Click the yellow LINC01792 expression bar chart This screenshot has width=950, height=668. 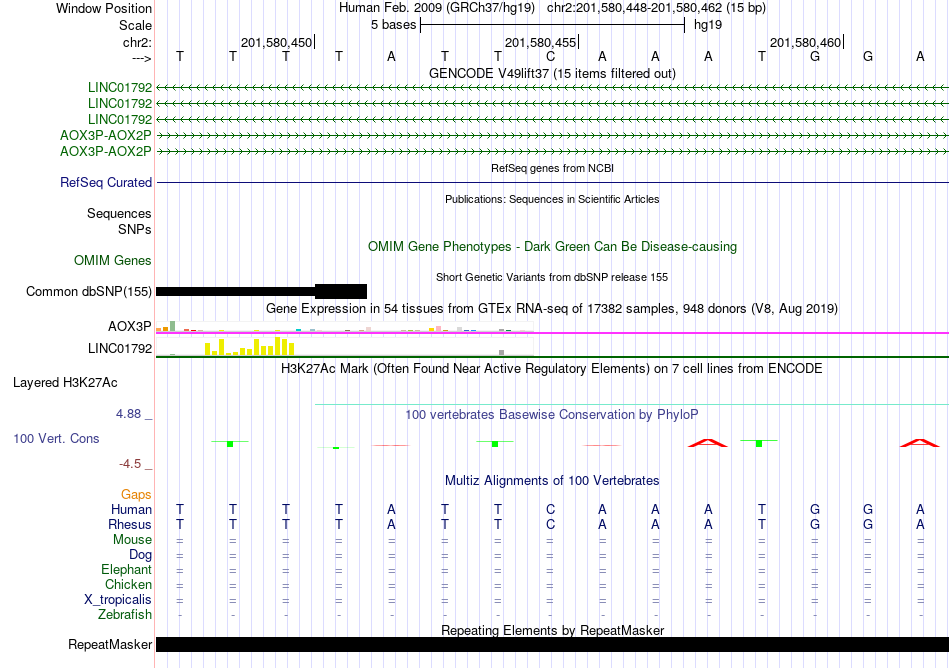[x=250, y=346]
